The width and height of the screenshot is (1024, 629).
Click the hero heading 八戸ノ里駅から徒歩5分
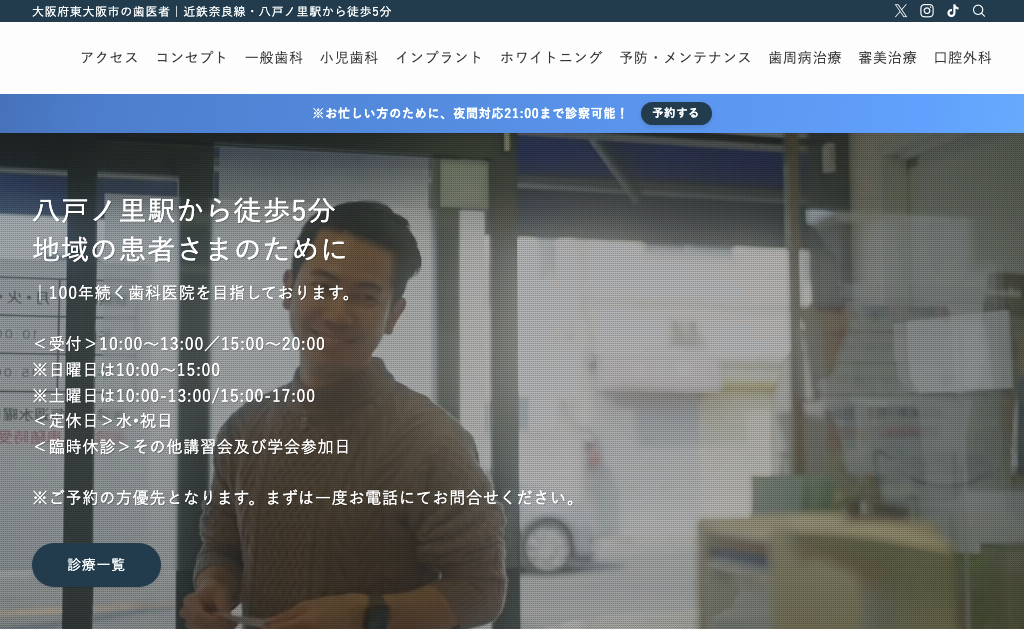coord(184,212)
